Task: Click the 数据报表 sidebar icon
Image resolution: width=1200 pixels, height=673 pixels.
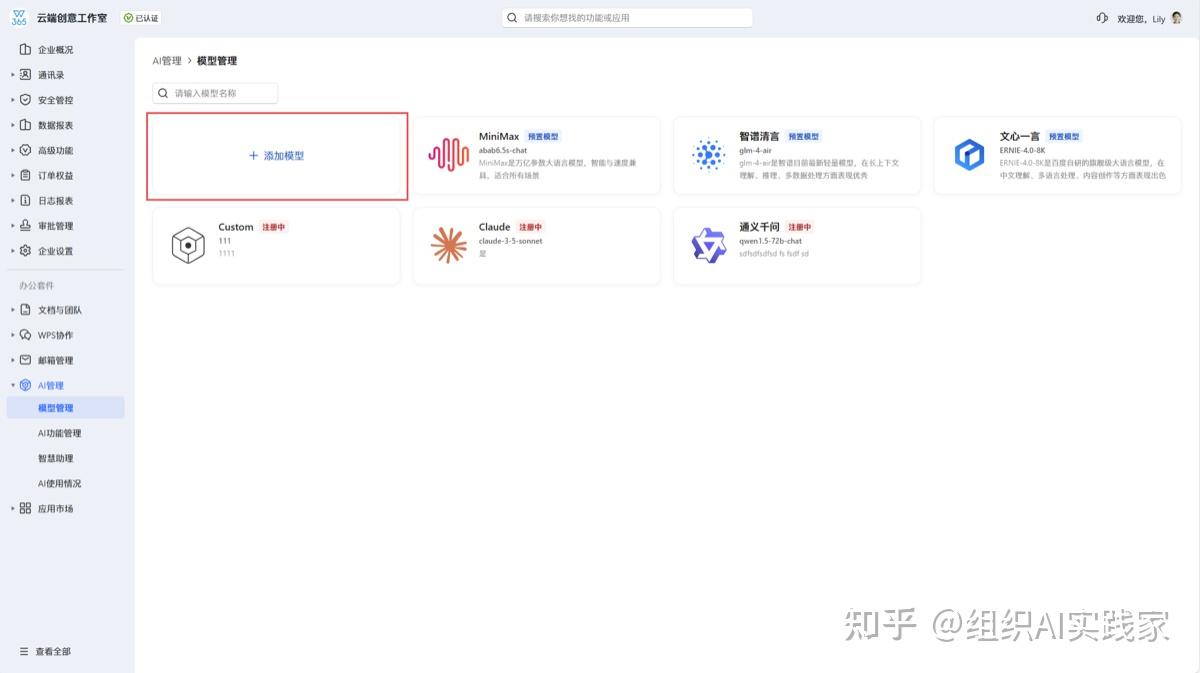Action: pos(26,125)
